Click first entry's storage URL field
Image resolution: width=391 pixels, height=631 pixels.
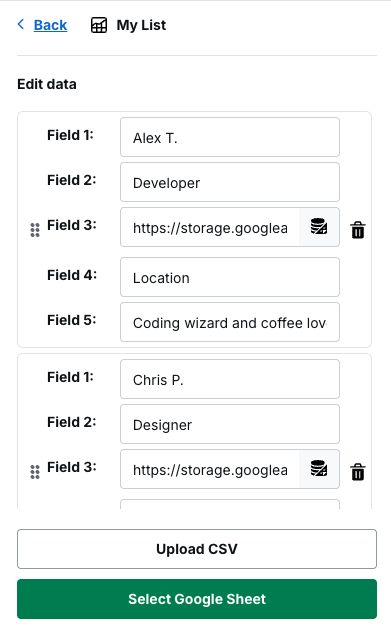pos(210,227)
